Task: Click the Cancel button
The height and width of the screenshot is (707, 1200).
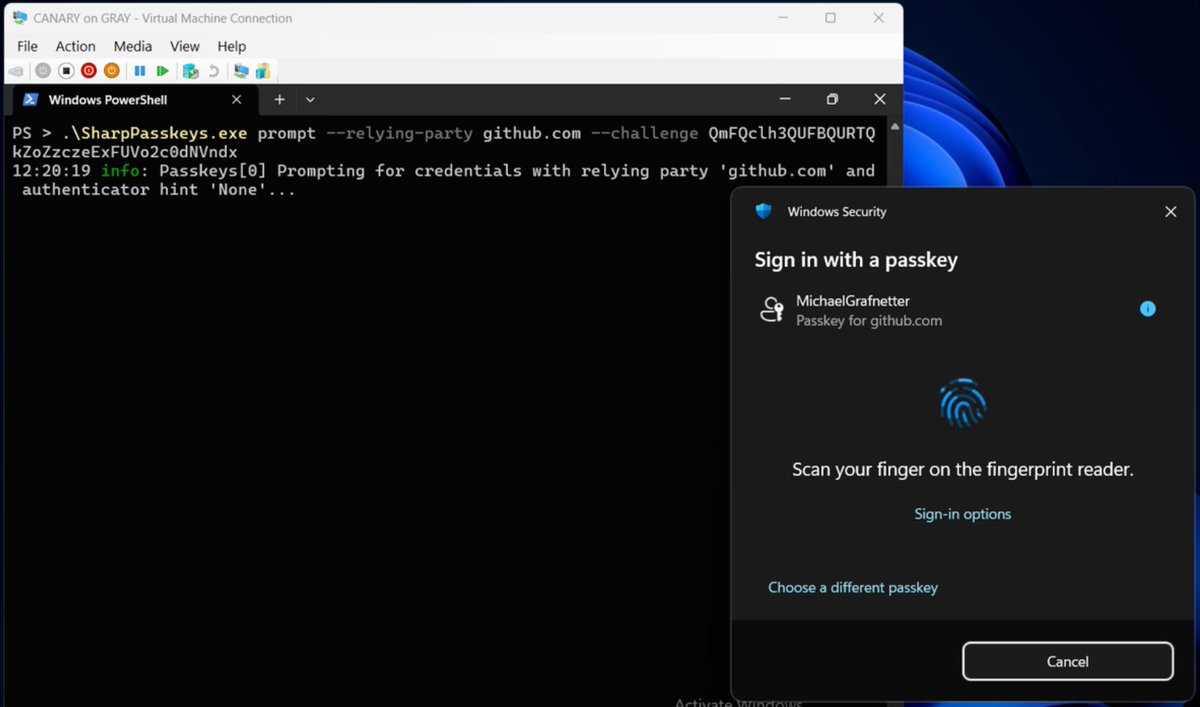Action: tap(1067, 661)
